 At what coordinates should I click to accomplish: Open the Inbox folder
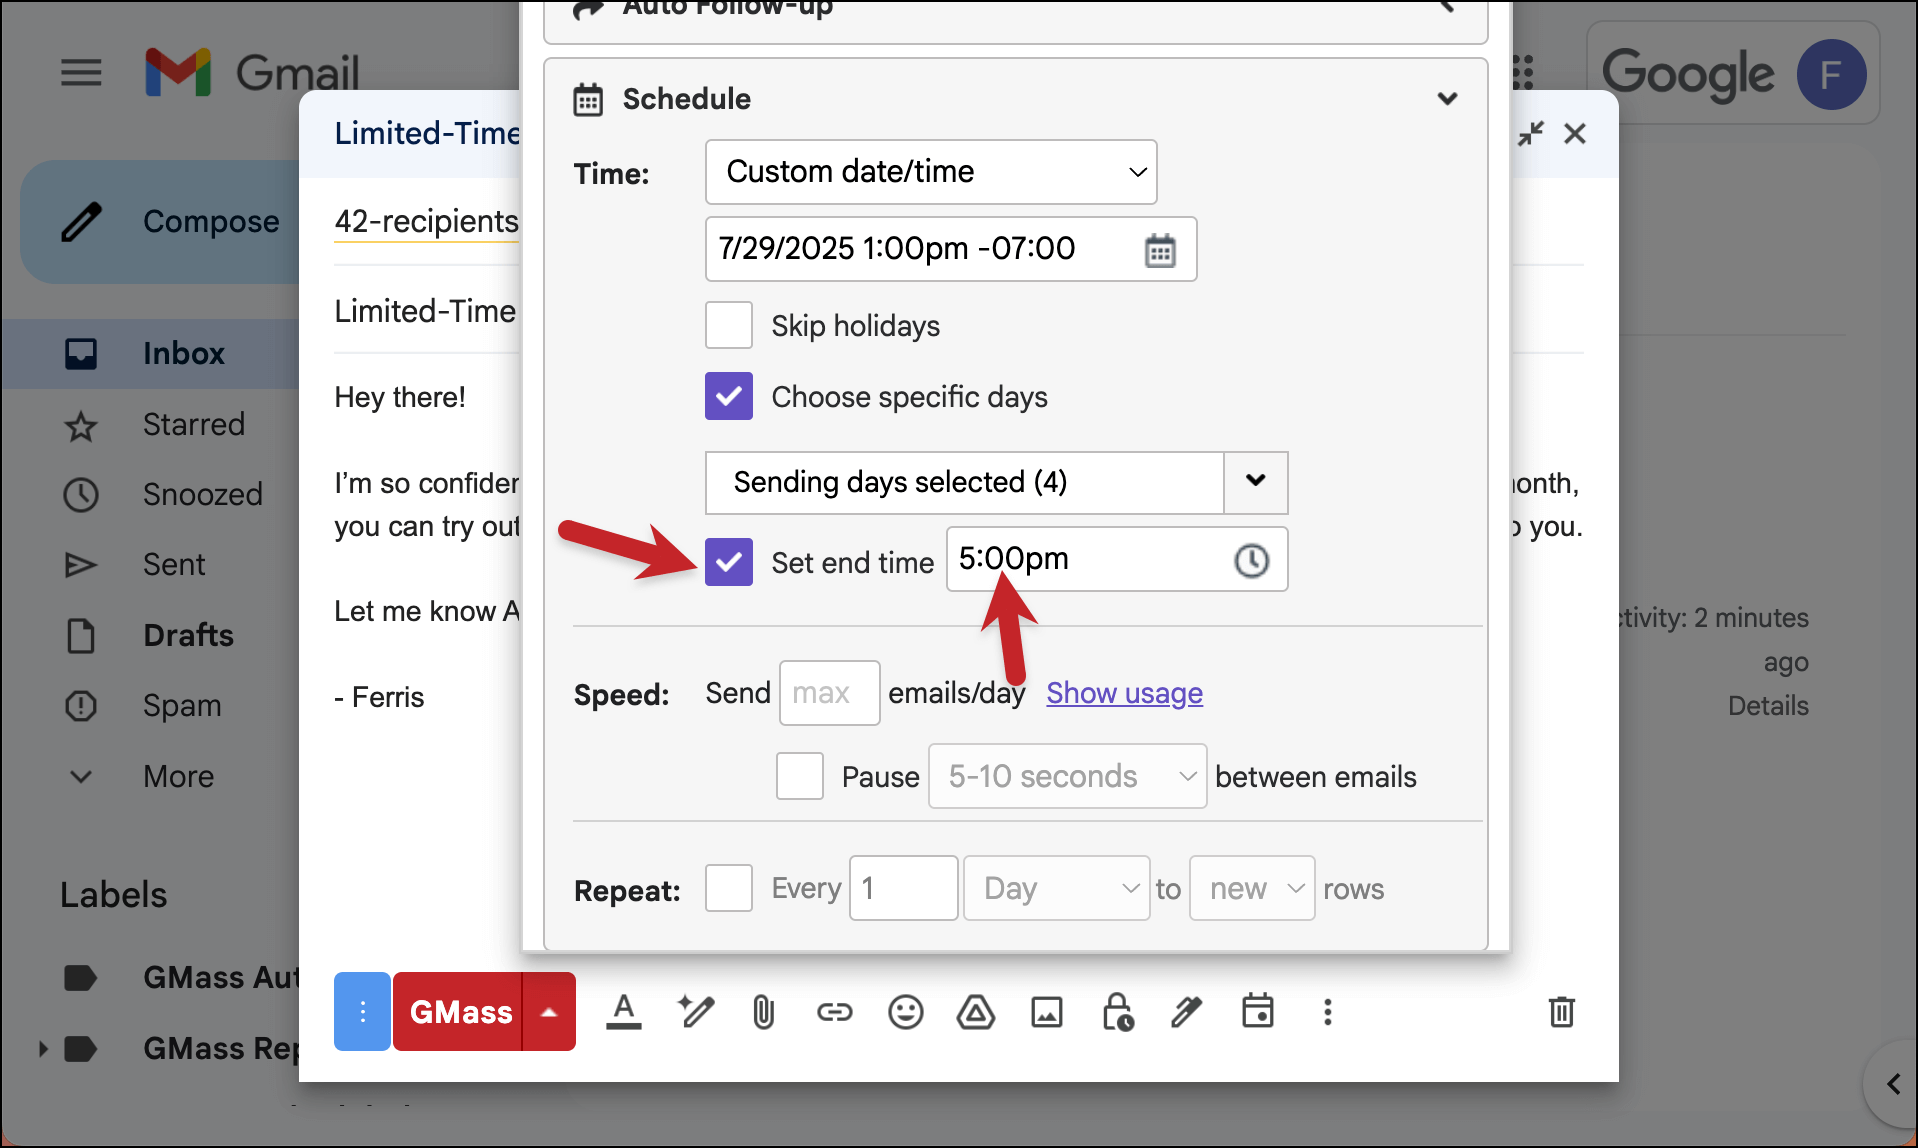pos(183,353)
